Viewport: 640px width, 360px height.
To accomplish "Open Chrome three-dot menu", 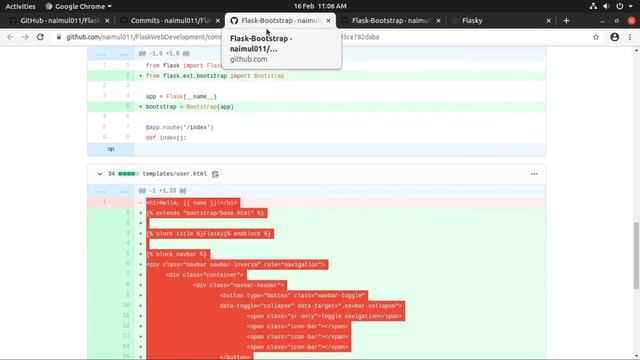I will pyautogui.click(x=630, y=37).
